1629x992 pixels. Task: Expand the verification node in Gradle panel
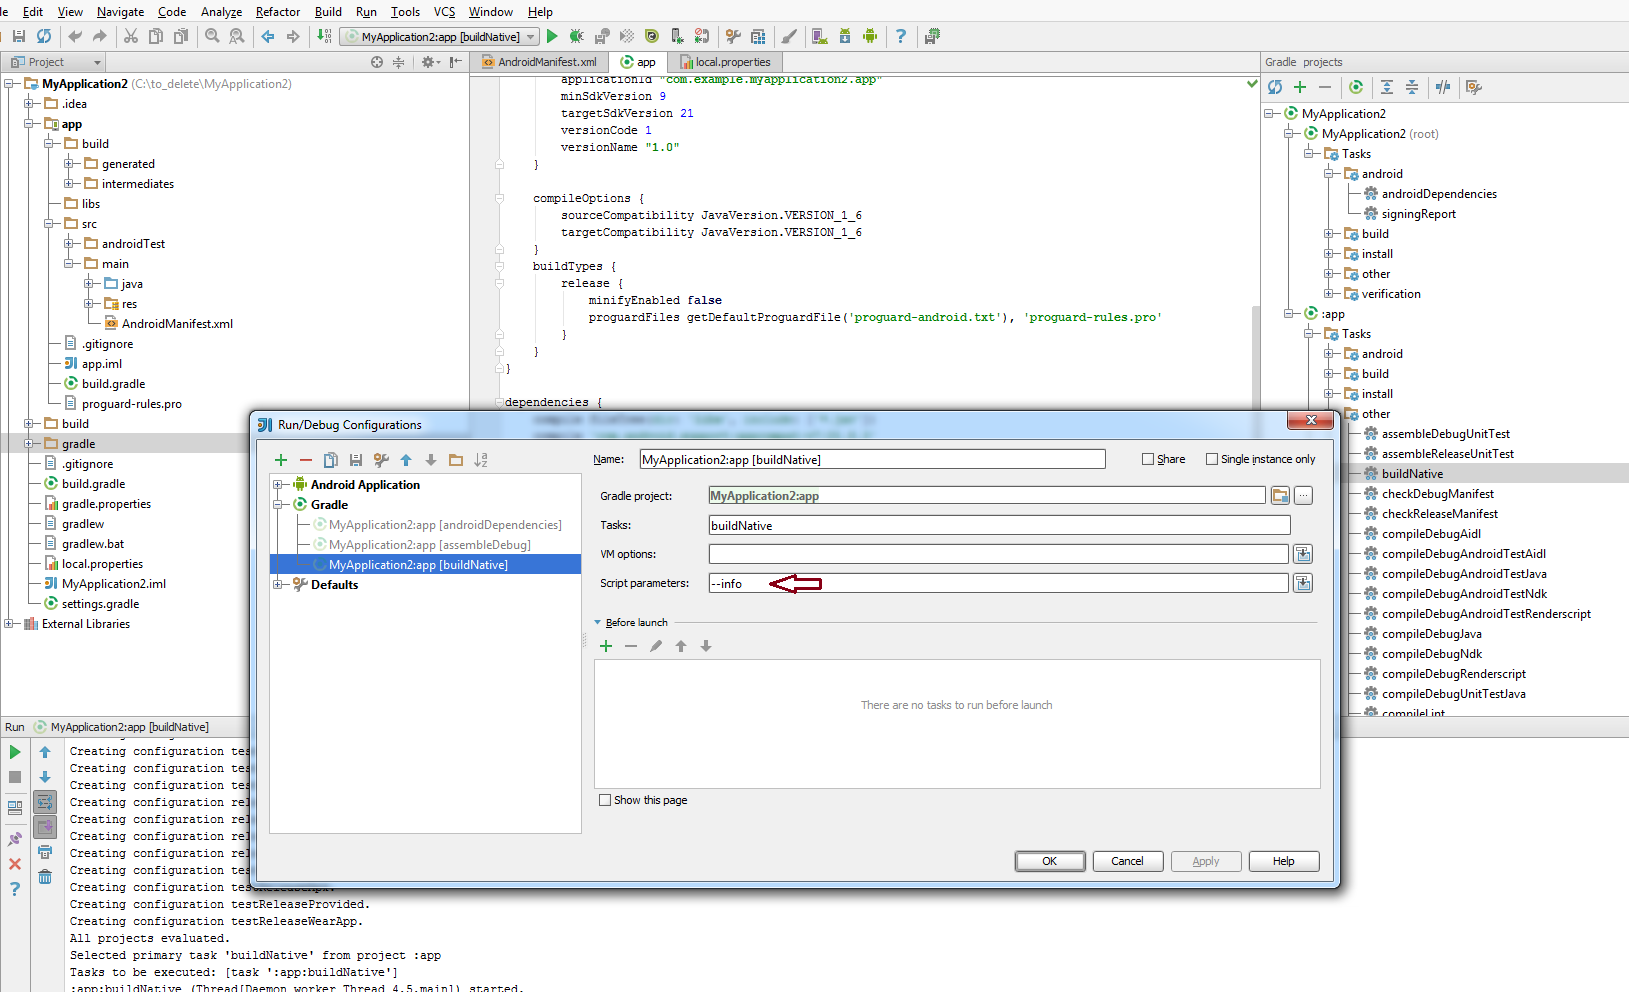click(1328, 294)
